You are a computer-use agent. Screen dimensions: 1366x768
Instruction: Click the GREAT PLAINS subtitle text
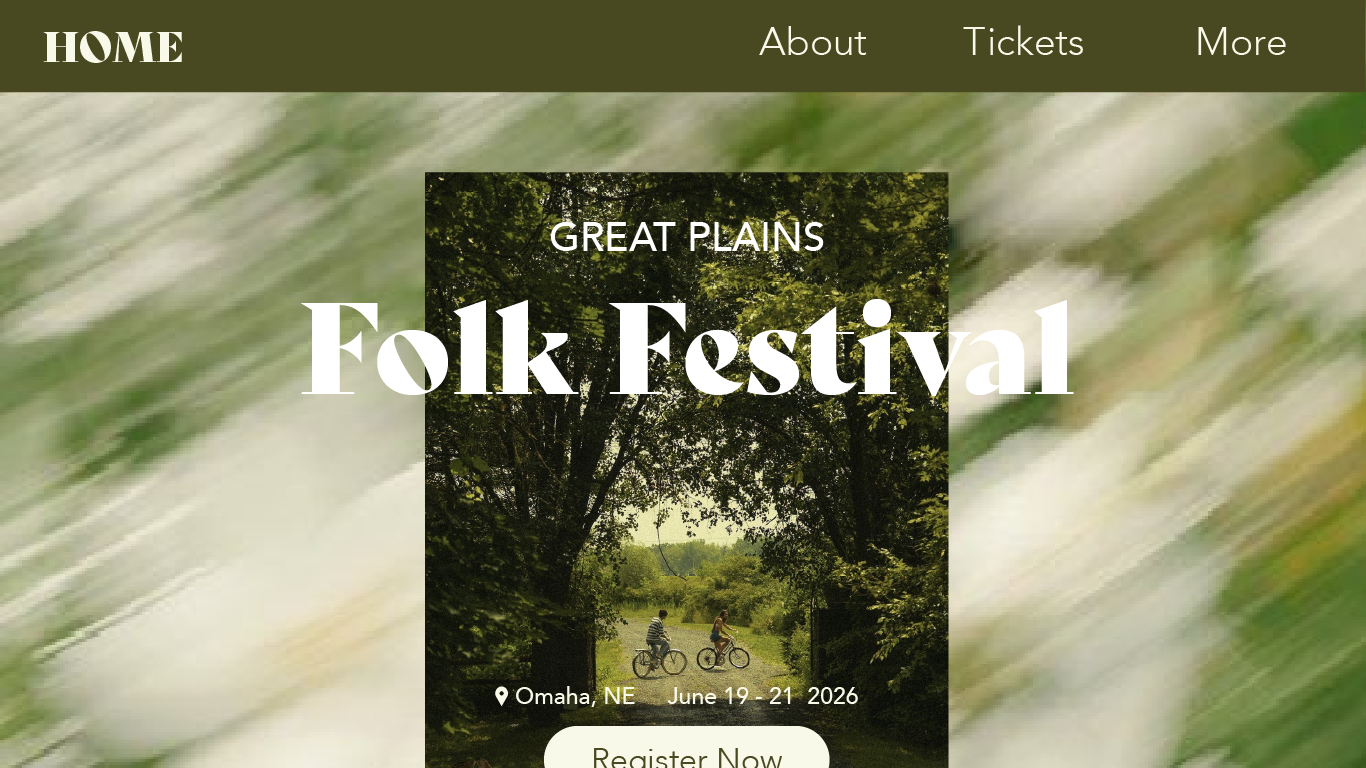686,238
